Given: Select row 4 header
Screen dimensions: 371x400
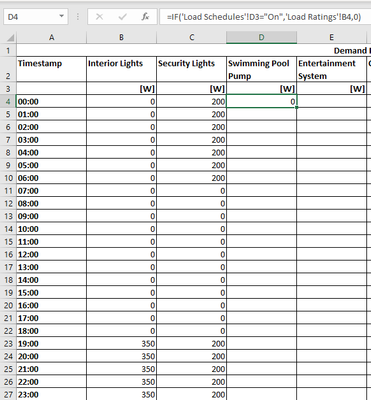Looking at the screenshot, I should pos(8,101).
